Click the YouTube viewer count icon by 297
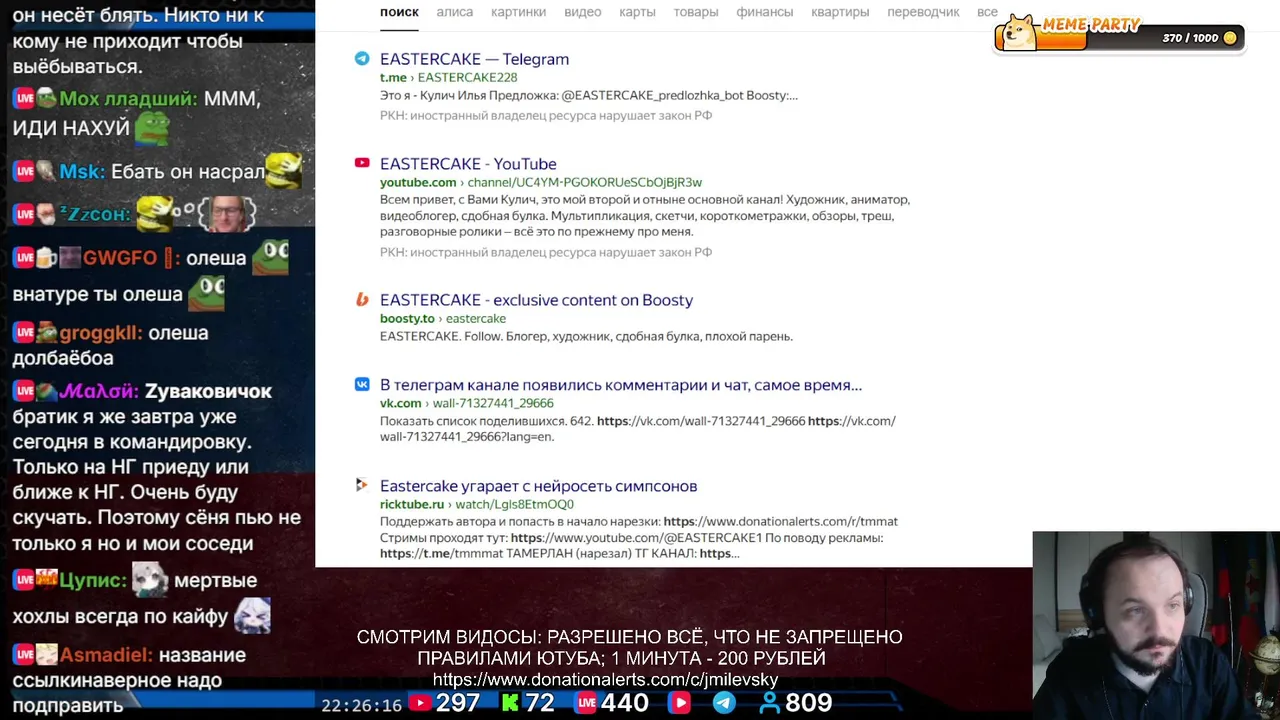This screenshot has width=1280, height=720. point(420,704)
